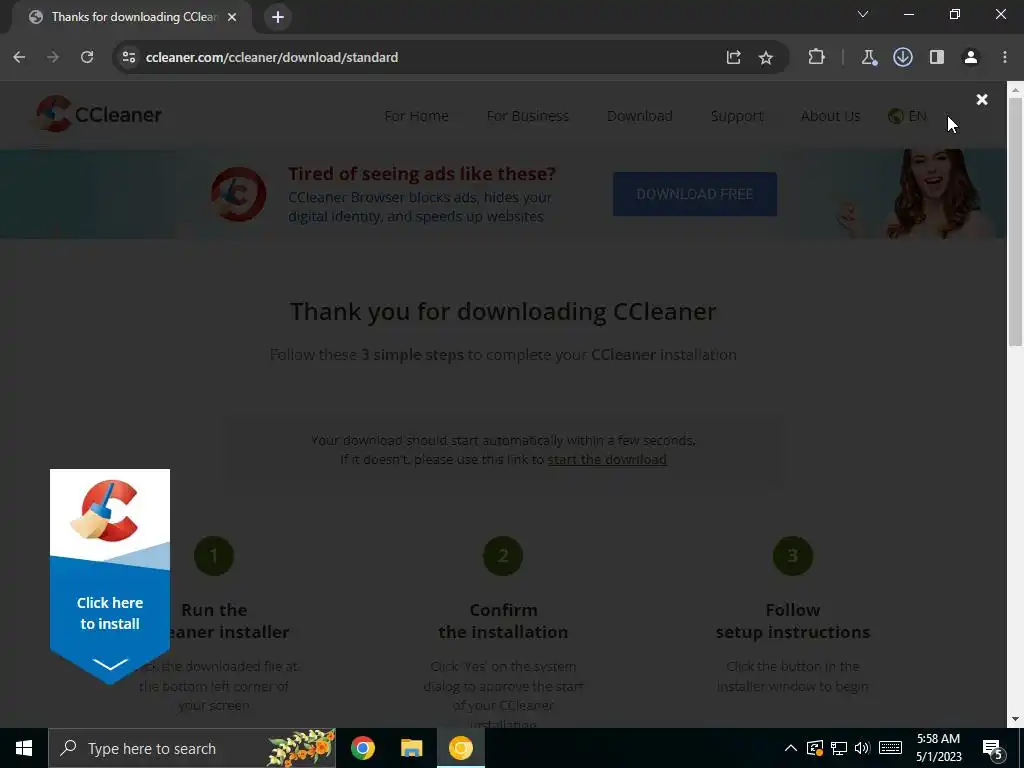Viewport: 1024px width, 768px height.
Task: Bookmark this page with the star
Action: pos(766,57)
